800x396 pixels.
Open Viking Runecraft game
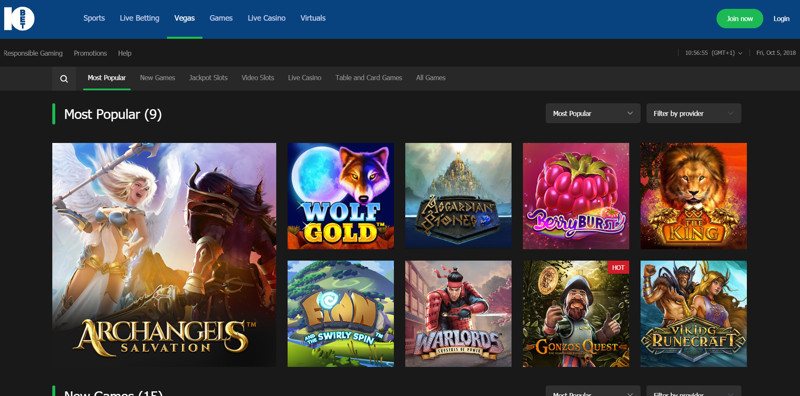tap(693, 314)
